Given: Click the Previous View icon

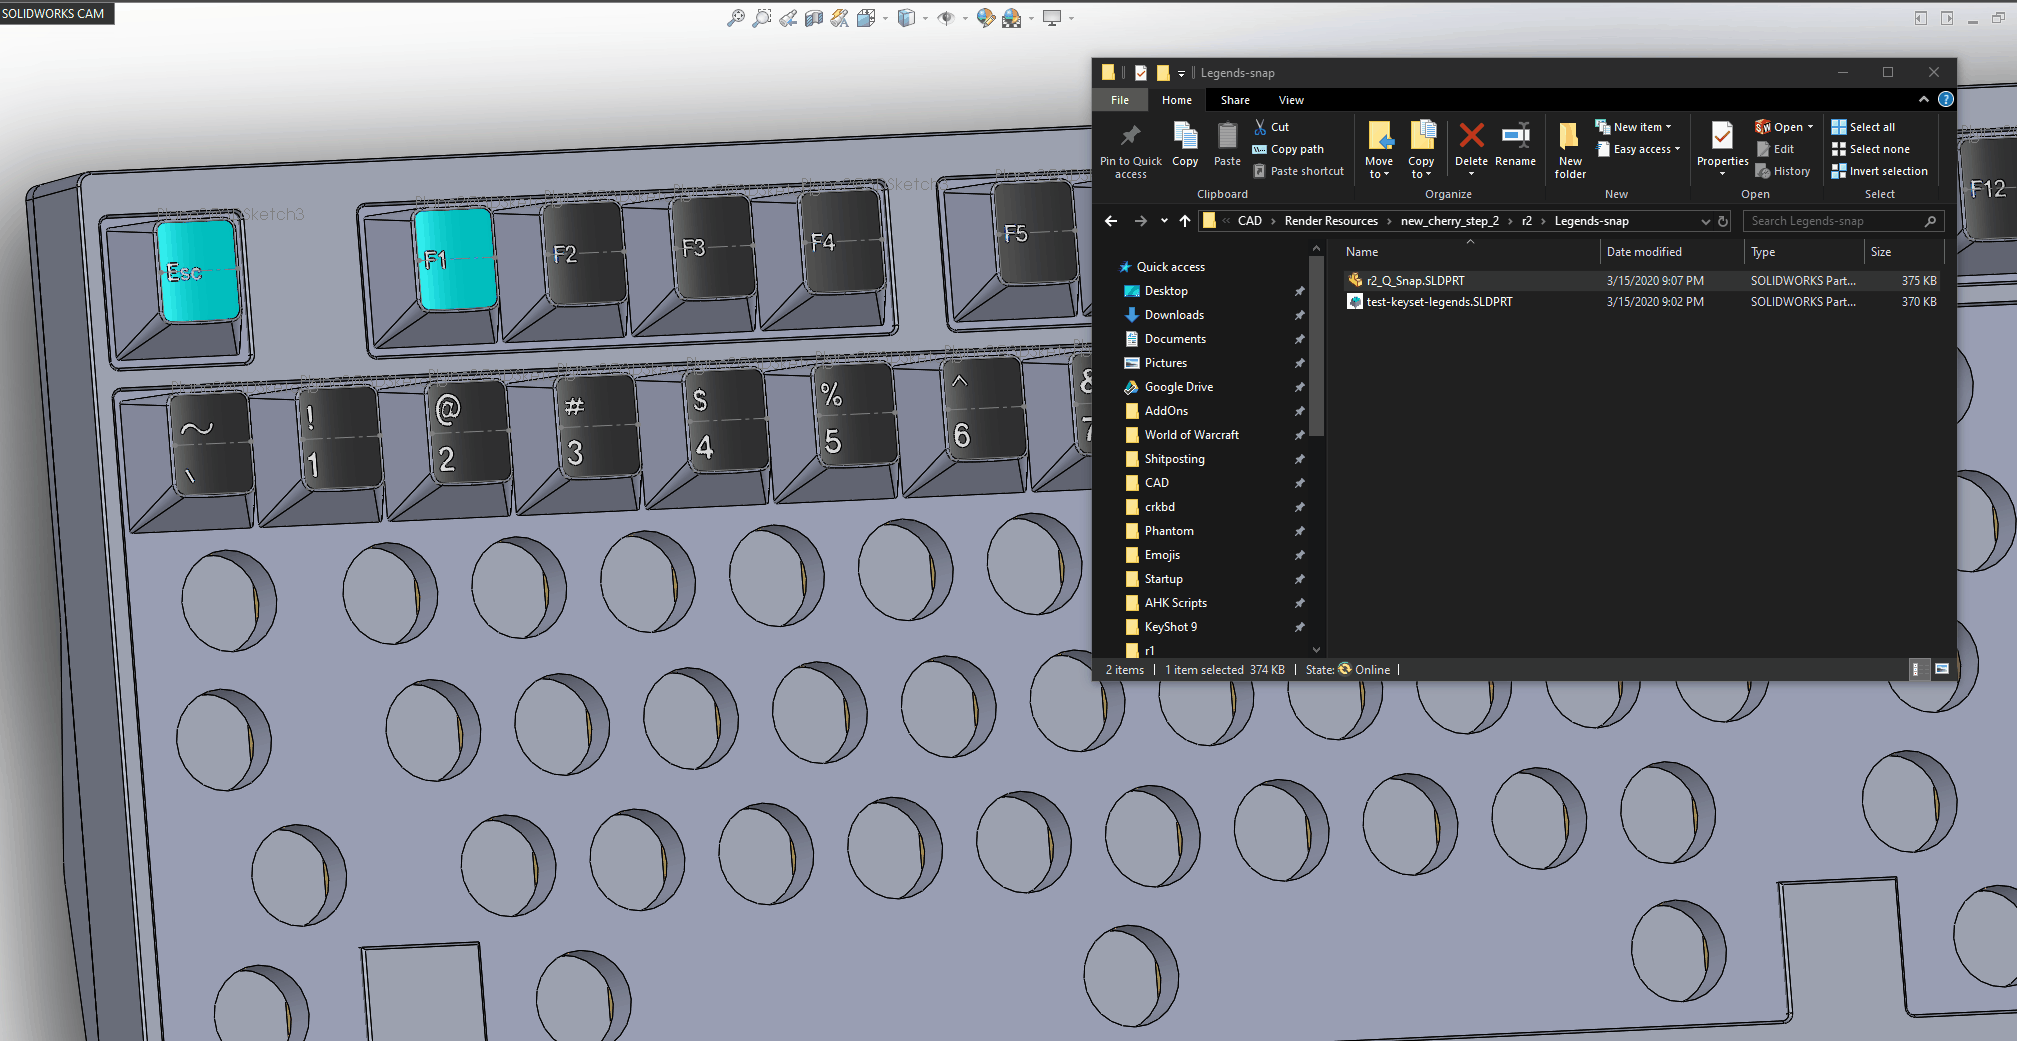Looking at the screenshot, I should [788, 18].
